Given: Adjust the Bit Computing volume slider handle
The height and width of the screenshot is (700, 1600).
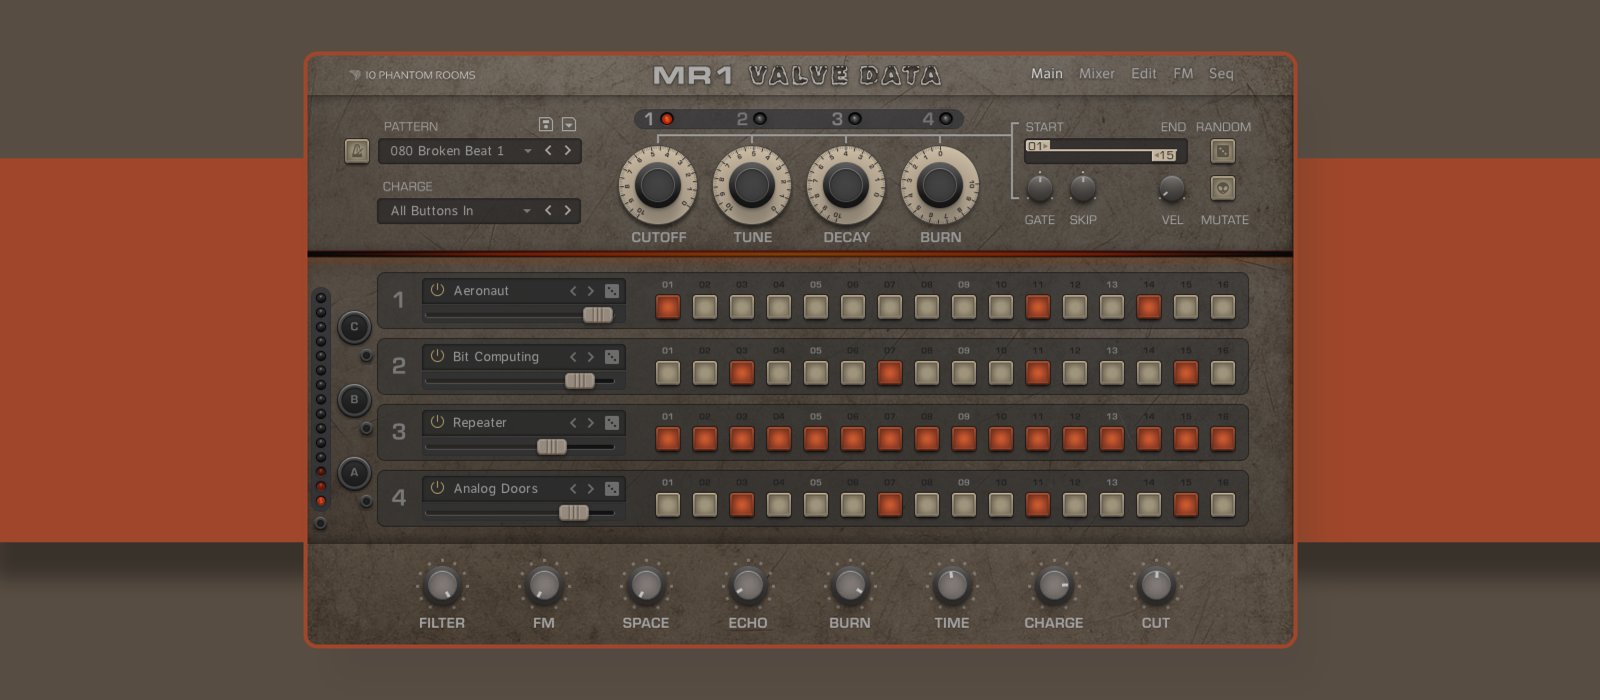Looking at the screenshot, I should pyautogui.click(x=580, y=381).
